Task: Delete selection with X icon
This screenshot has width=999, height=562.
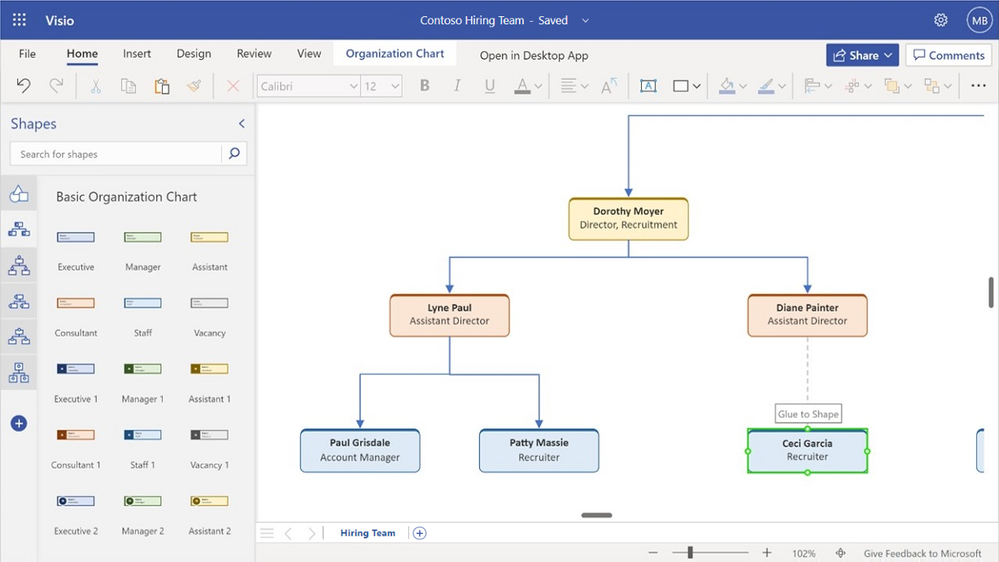Action: (233, 86)
